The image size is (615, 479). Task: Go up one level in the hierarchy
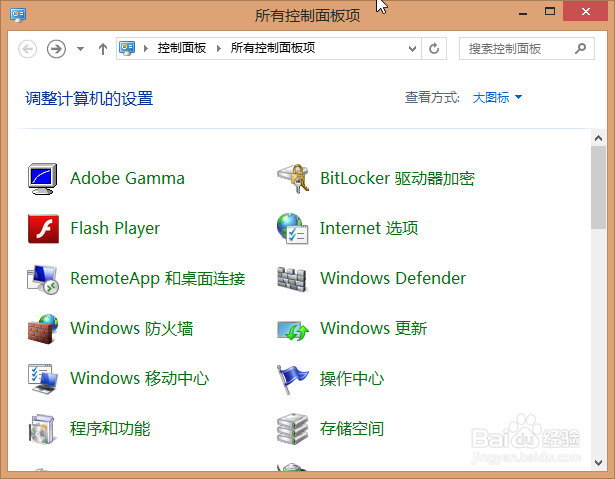point(103,49)
